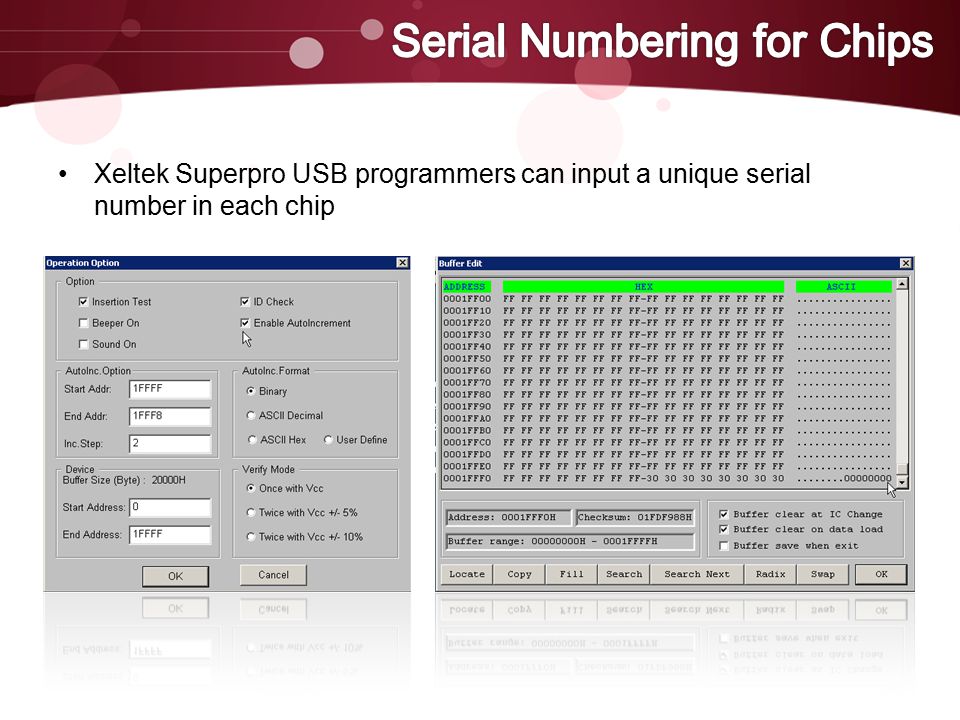960x720 pixels.
Task: Click the scrollbar up arrow in Buffer Edit
Action: pyautogui.click(x=902, y=285)
